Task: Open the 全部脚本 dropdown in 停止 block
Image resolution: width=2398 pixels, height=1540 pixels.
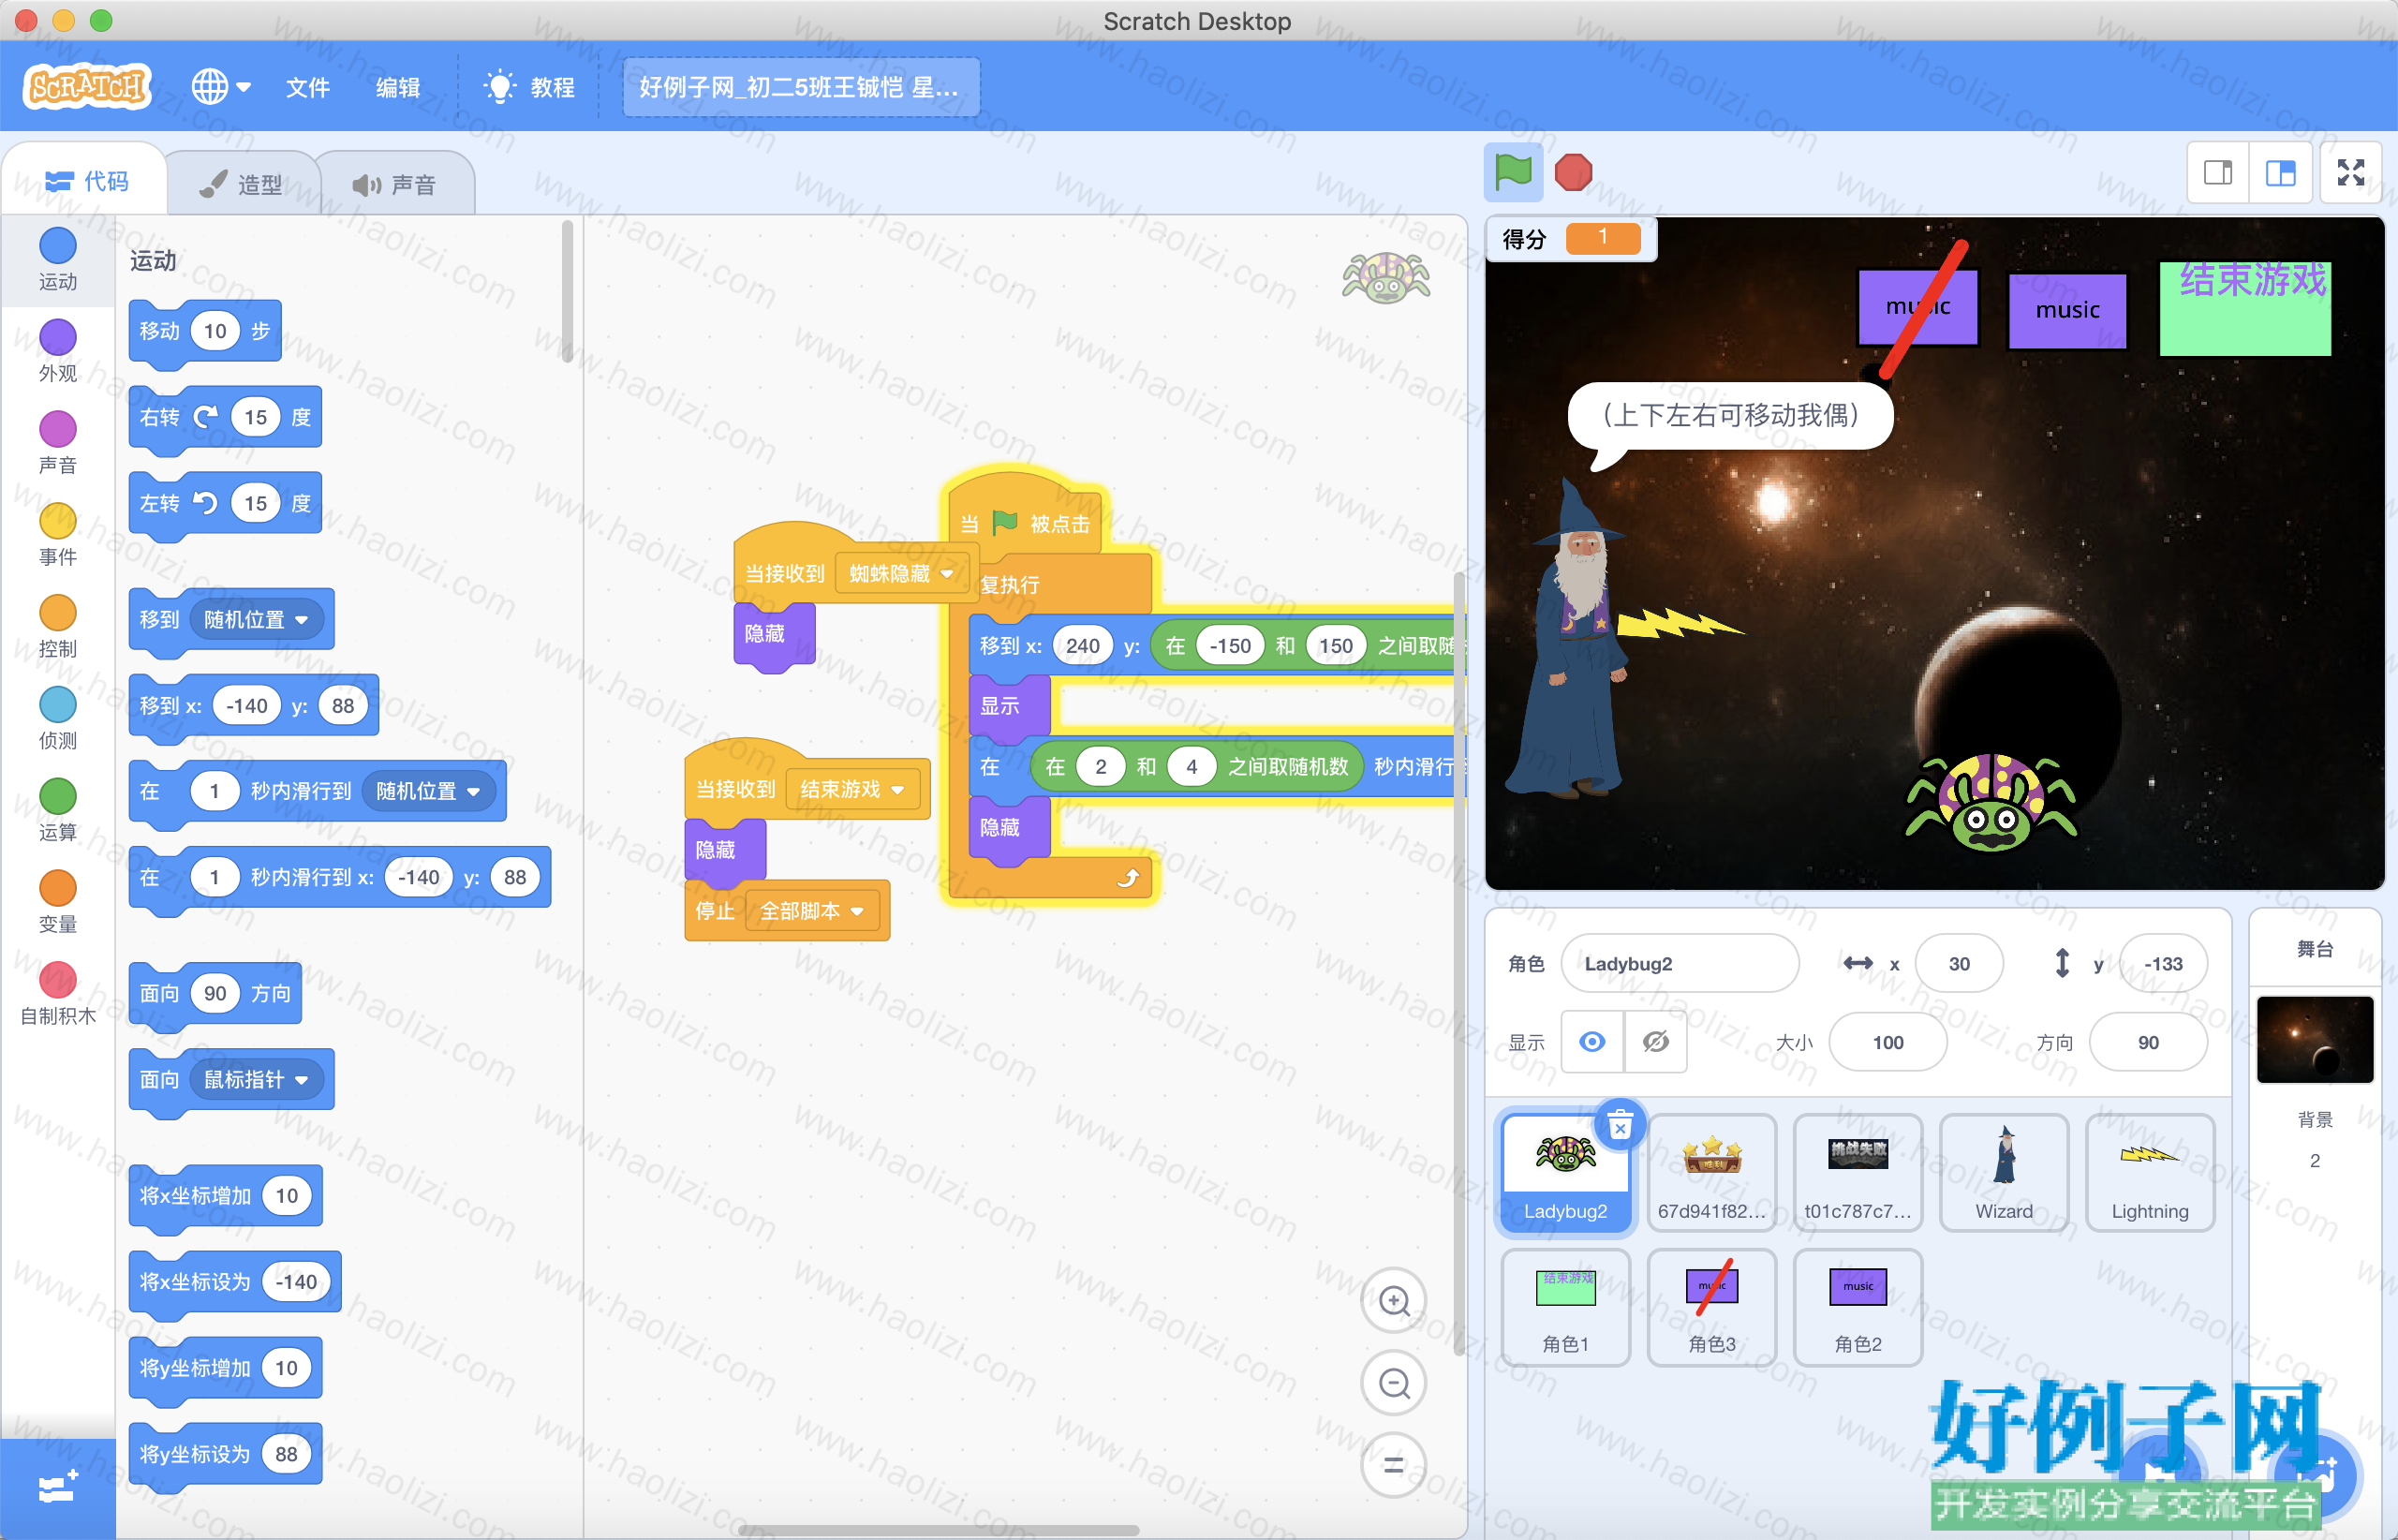Action: coord(812,911)
